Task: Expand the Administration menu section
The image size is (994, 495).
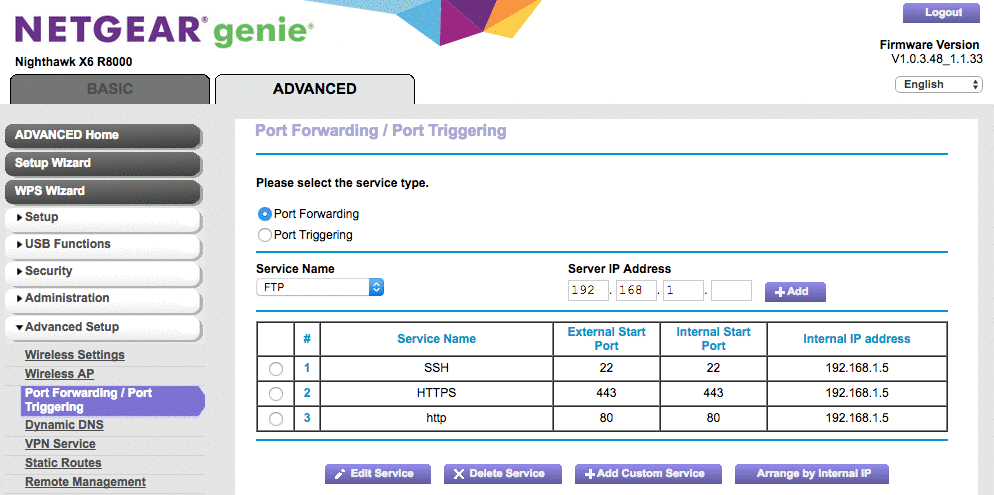Action: [x=103, y=299]
